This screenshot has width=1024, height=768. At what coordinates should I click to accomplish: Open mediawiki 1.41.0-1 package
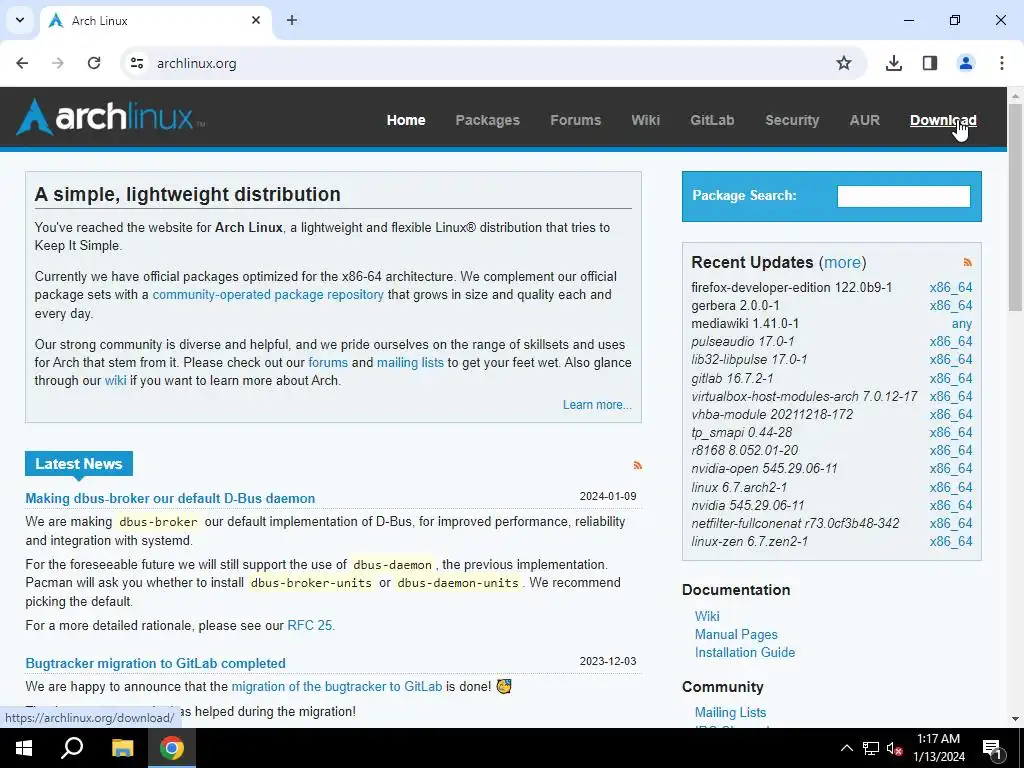(745, 324)
